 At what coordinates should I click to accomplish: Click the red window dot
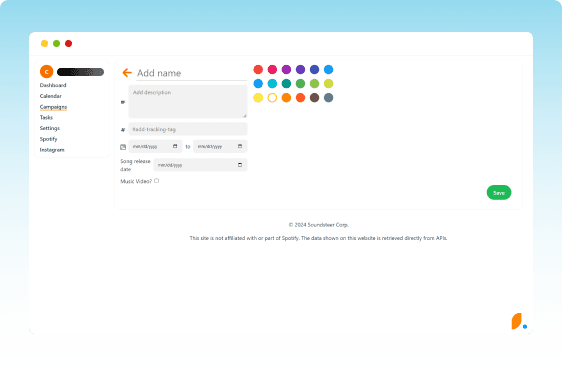coord(68,43)
